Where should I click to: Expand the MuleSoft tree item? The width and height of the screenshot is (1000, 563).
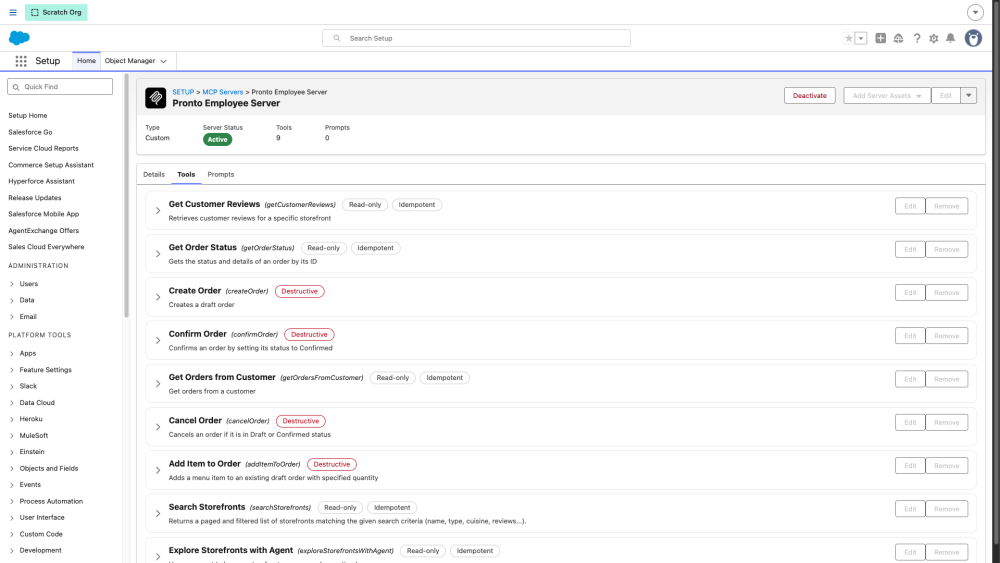click(x=11, y=435)
